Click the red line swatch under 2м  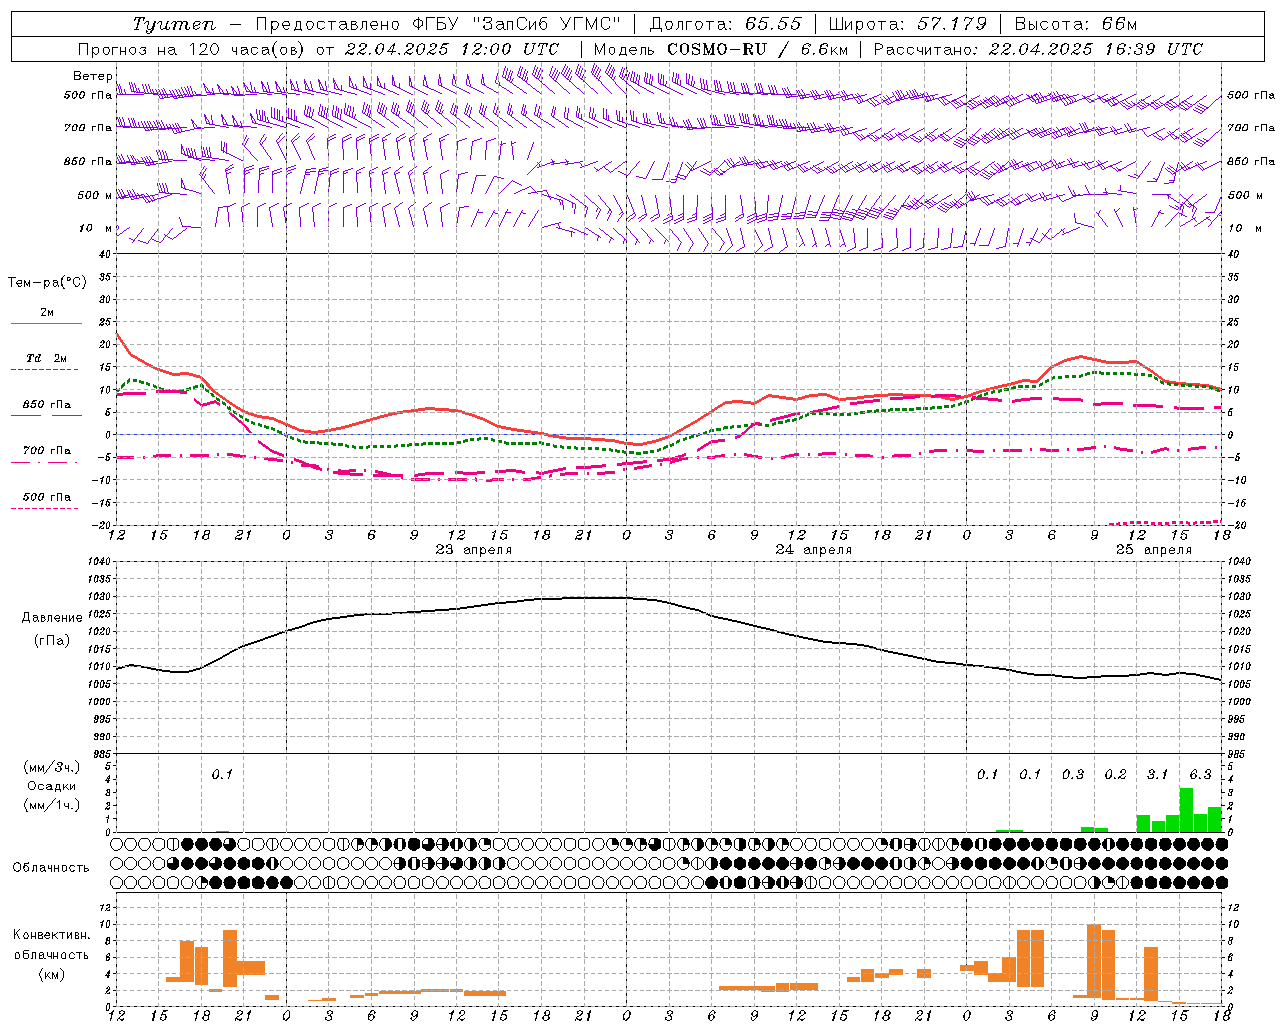(46, 324)
